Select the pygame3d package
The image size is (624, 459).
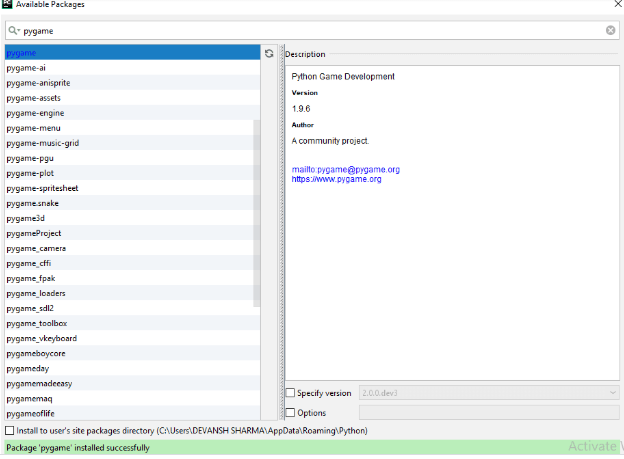133,218
